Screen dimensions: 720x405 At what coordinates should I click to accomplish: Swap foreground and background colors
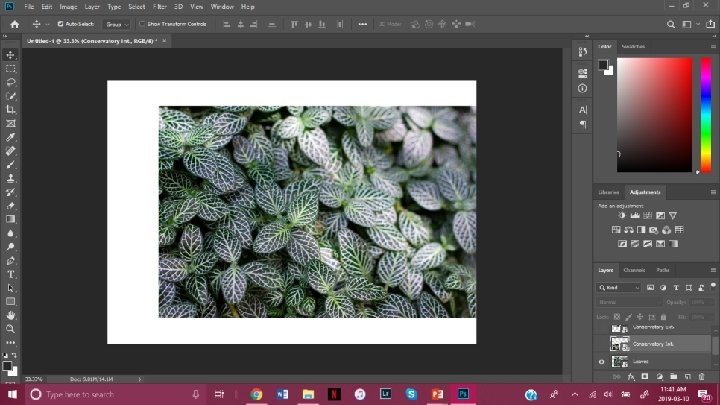coord(14,355)
